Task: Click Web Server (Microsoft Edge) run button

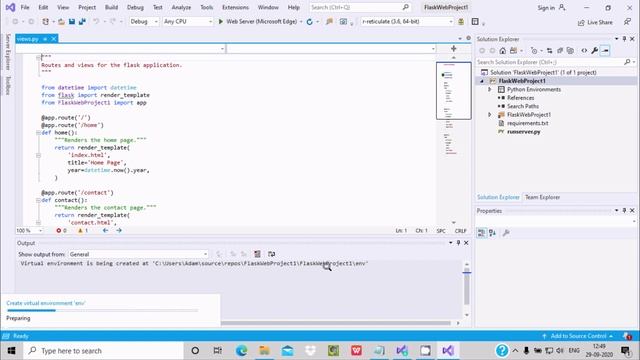Action: (x=258, y=22)
